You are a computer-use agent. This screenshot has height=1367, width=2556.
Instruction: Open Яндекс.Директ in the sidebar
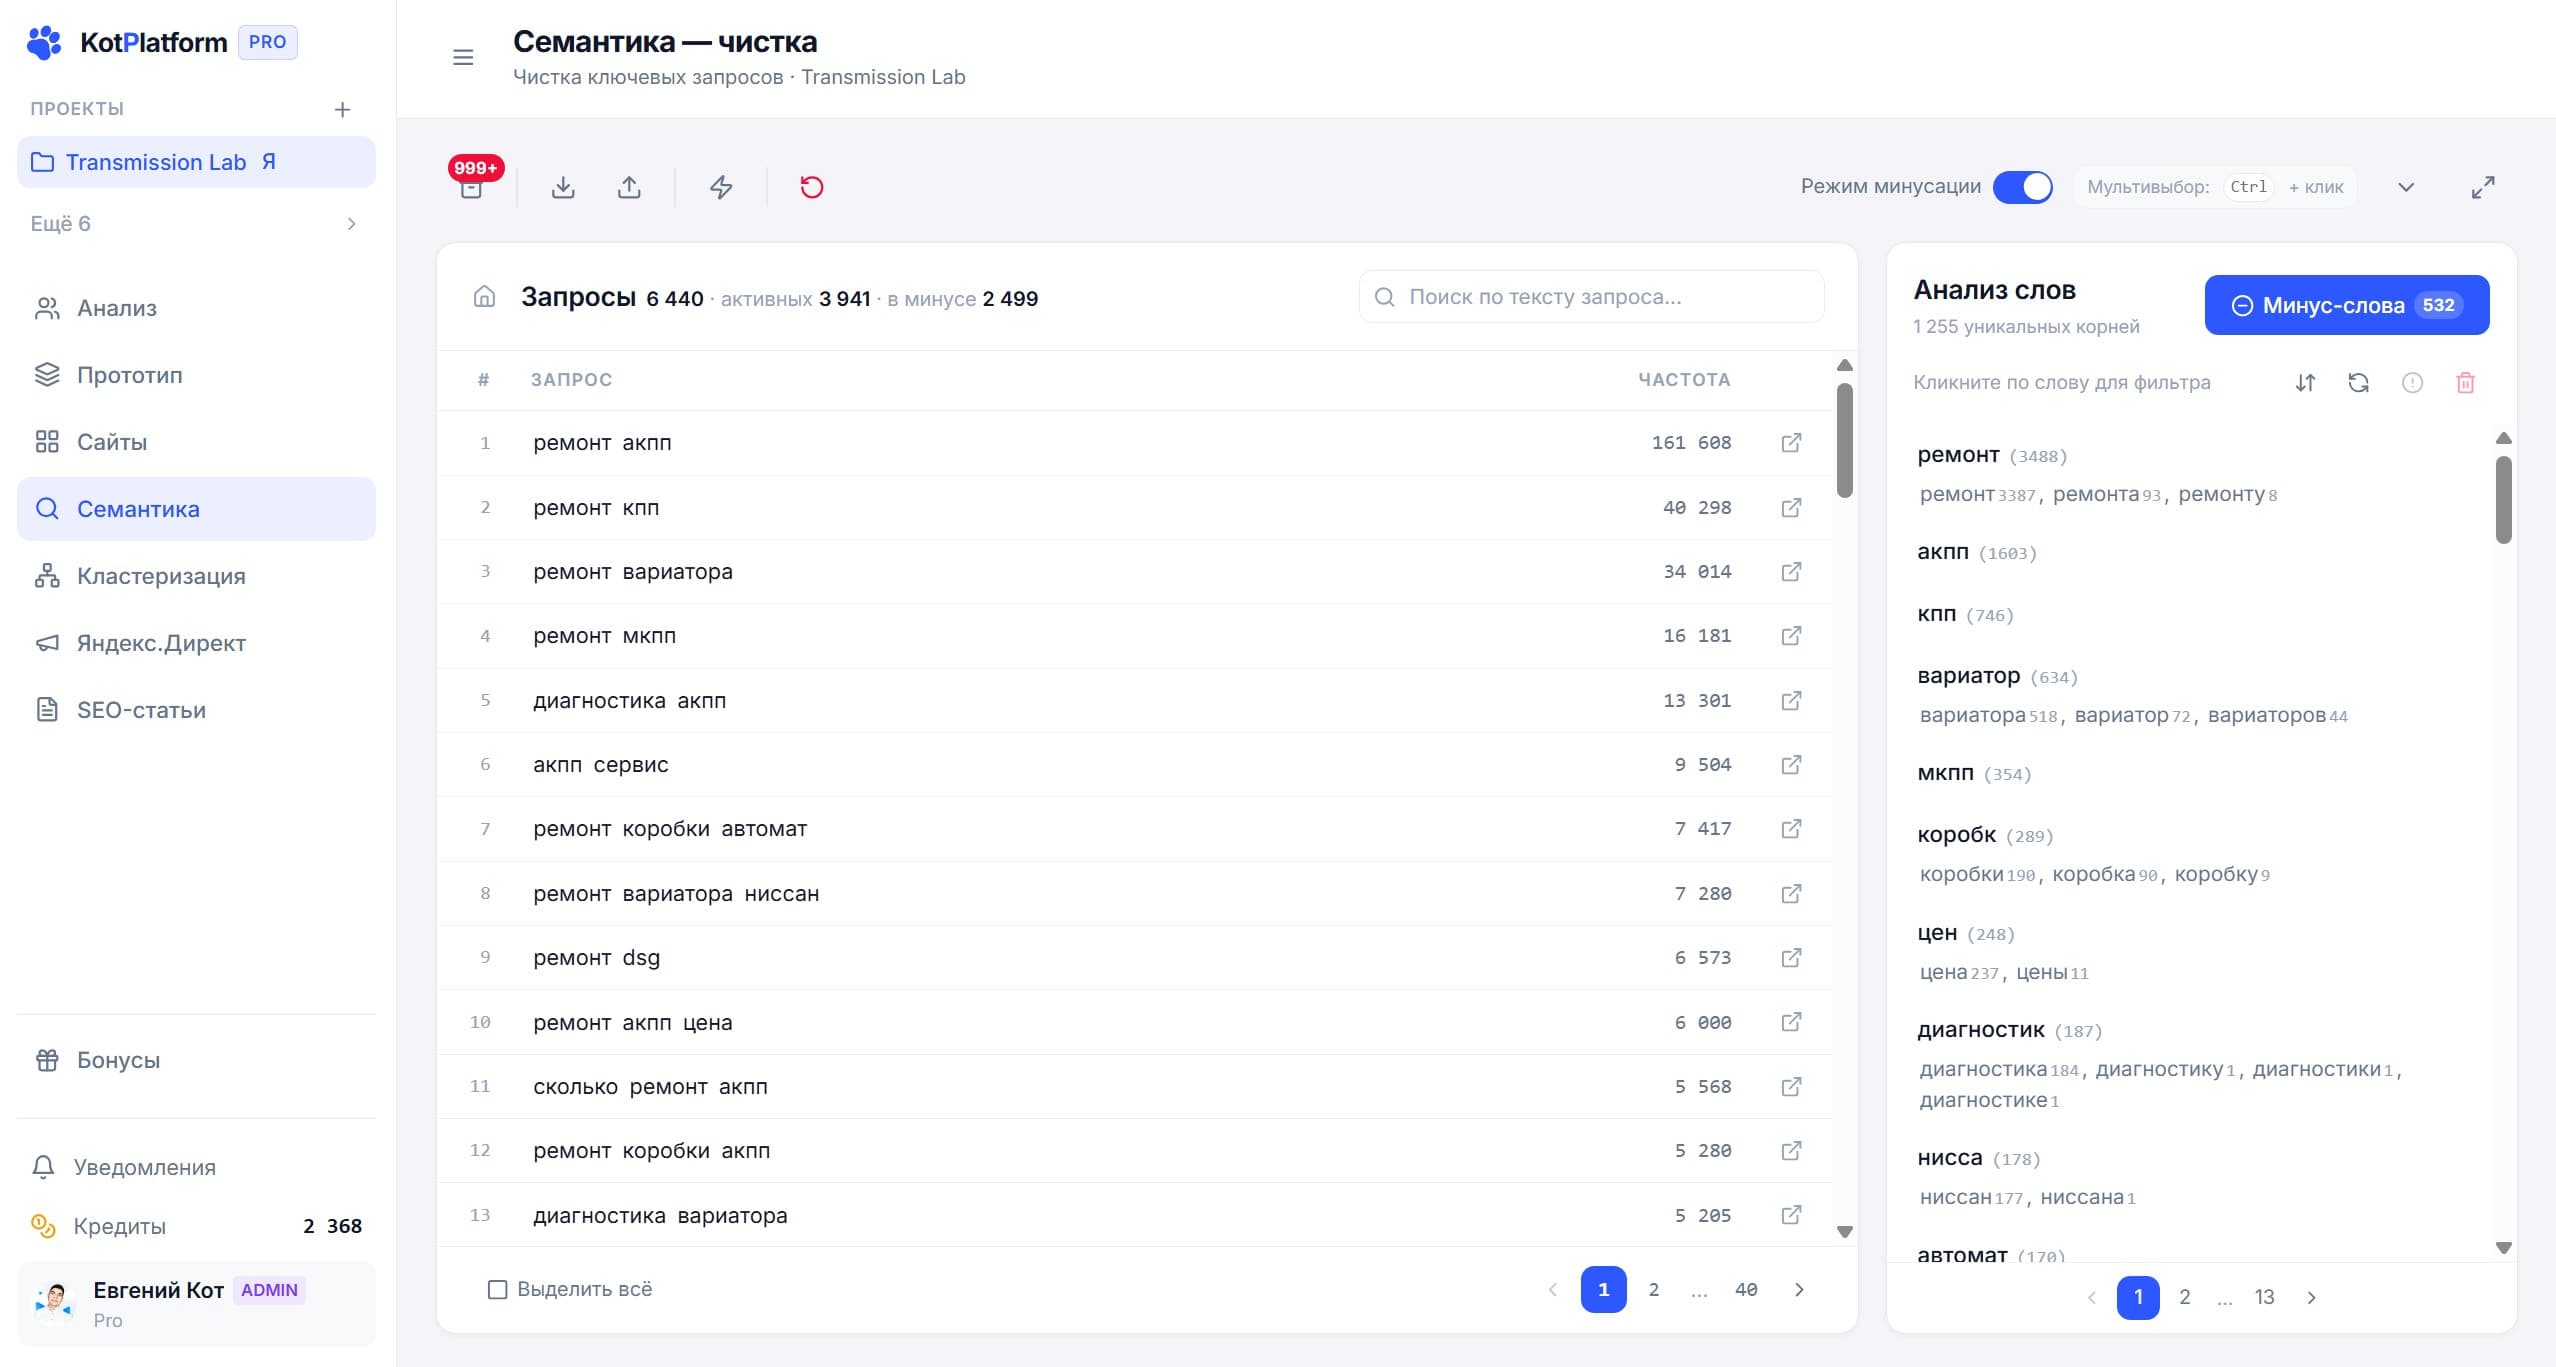(196, 643)
